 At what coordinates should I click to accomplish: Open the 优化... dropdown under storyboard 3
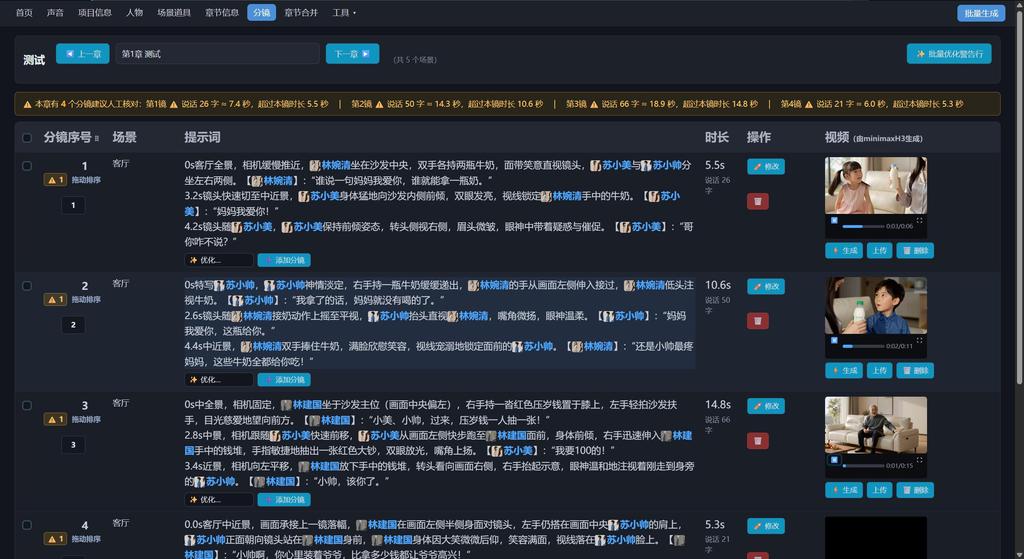219,500
